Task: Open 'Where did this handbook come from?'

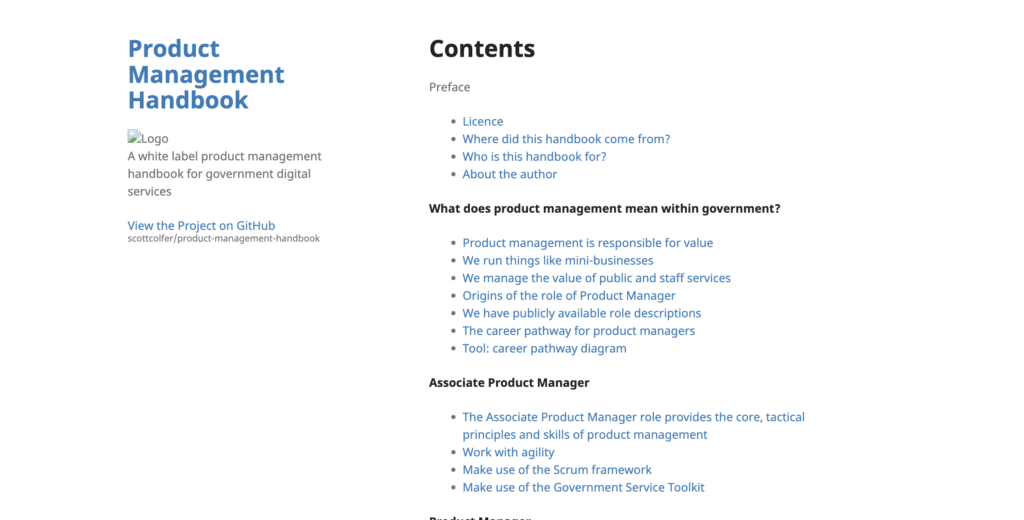Action: click(x=566, y=139)
